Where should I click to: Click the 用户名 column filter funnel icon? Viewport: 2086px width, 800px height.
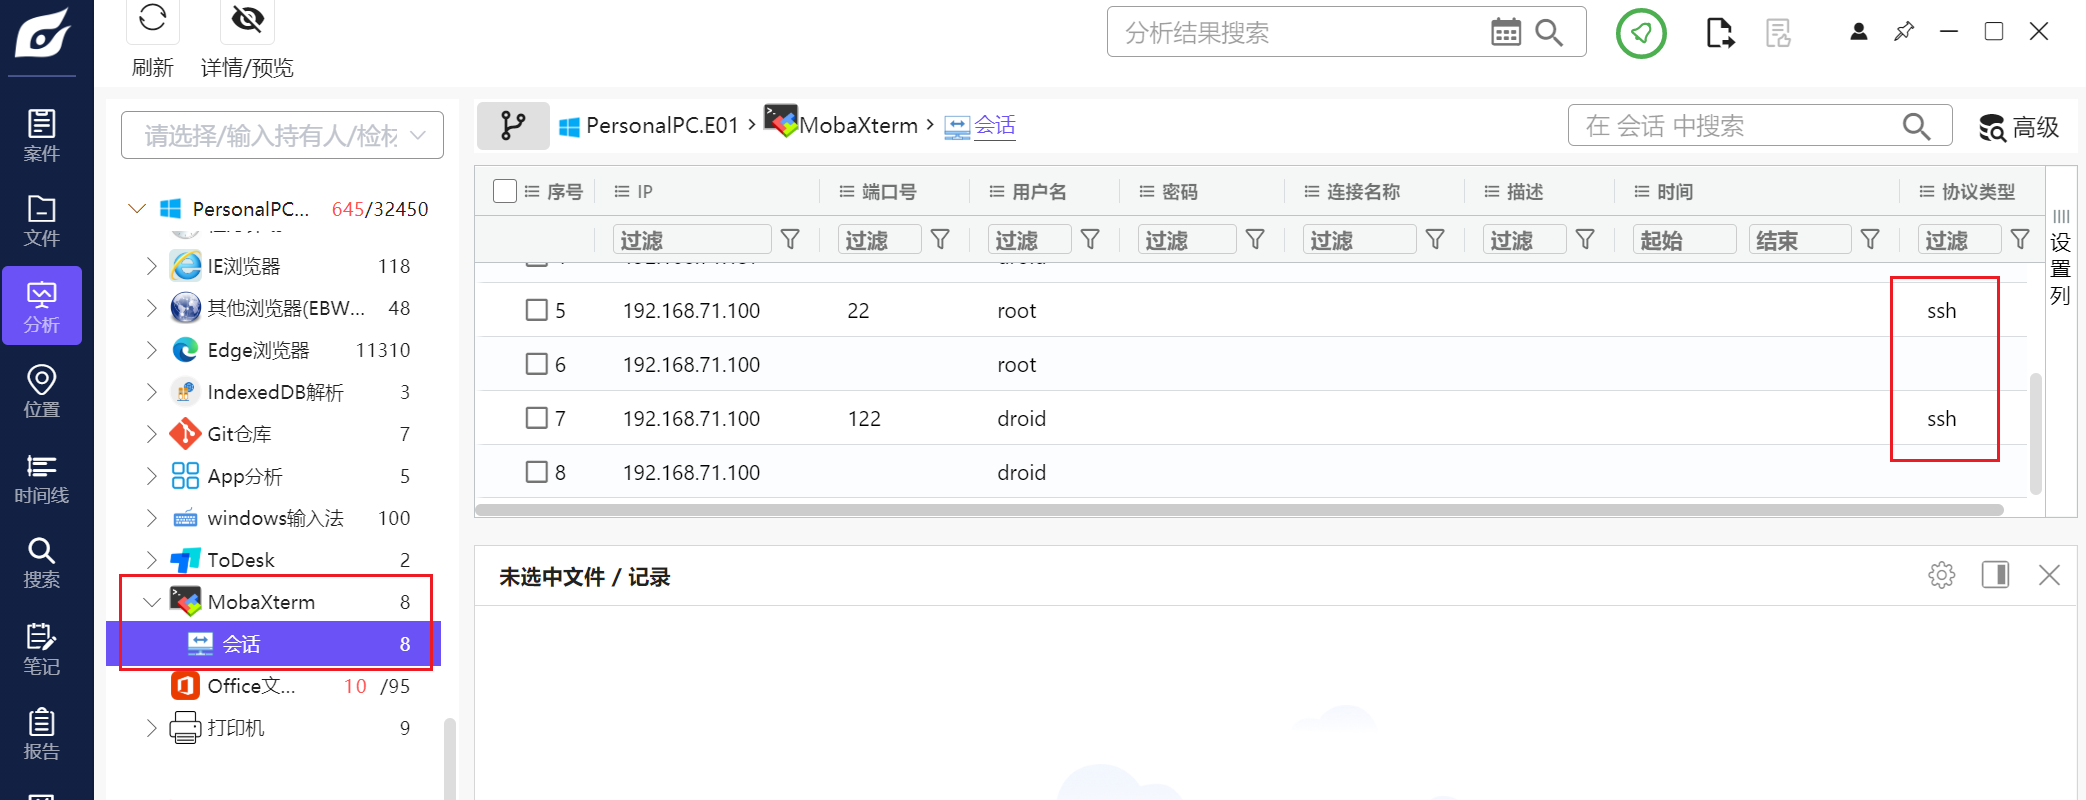[x=1090, y=240]
